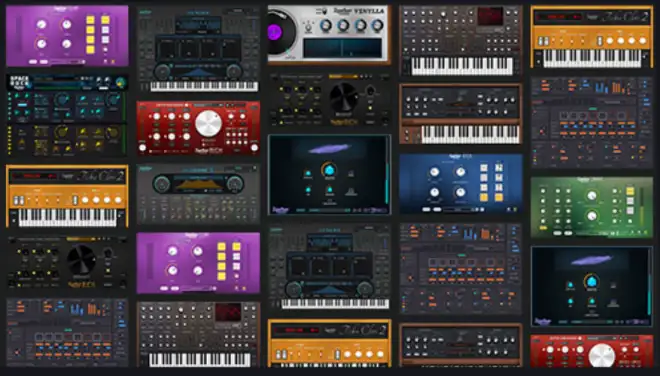Screen dimensions: 660x376
Task: Click the big silver knob on red plugin beside Space Rock
Action: pyautogui.click(x=209, y=124)
